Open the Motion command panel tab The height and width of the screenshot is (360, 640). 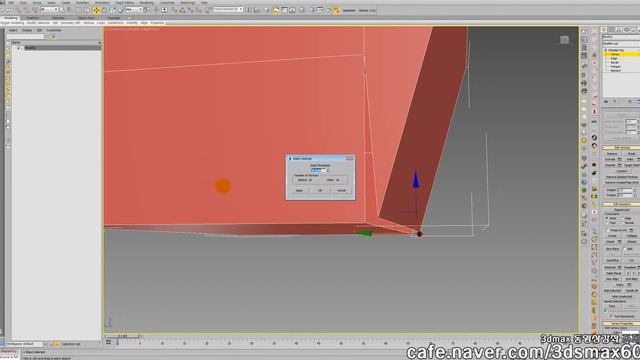pyautogui.click(x=626, y=29)
